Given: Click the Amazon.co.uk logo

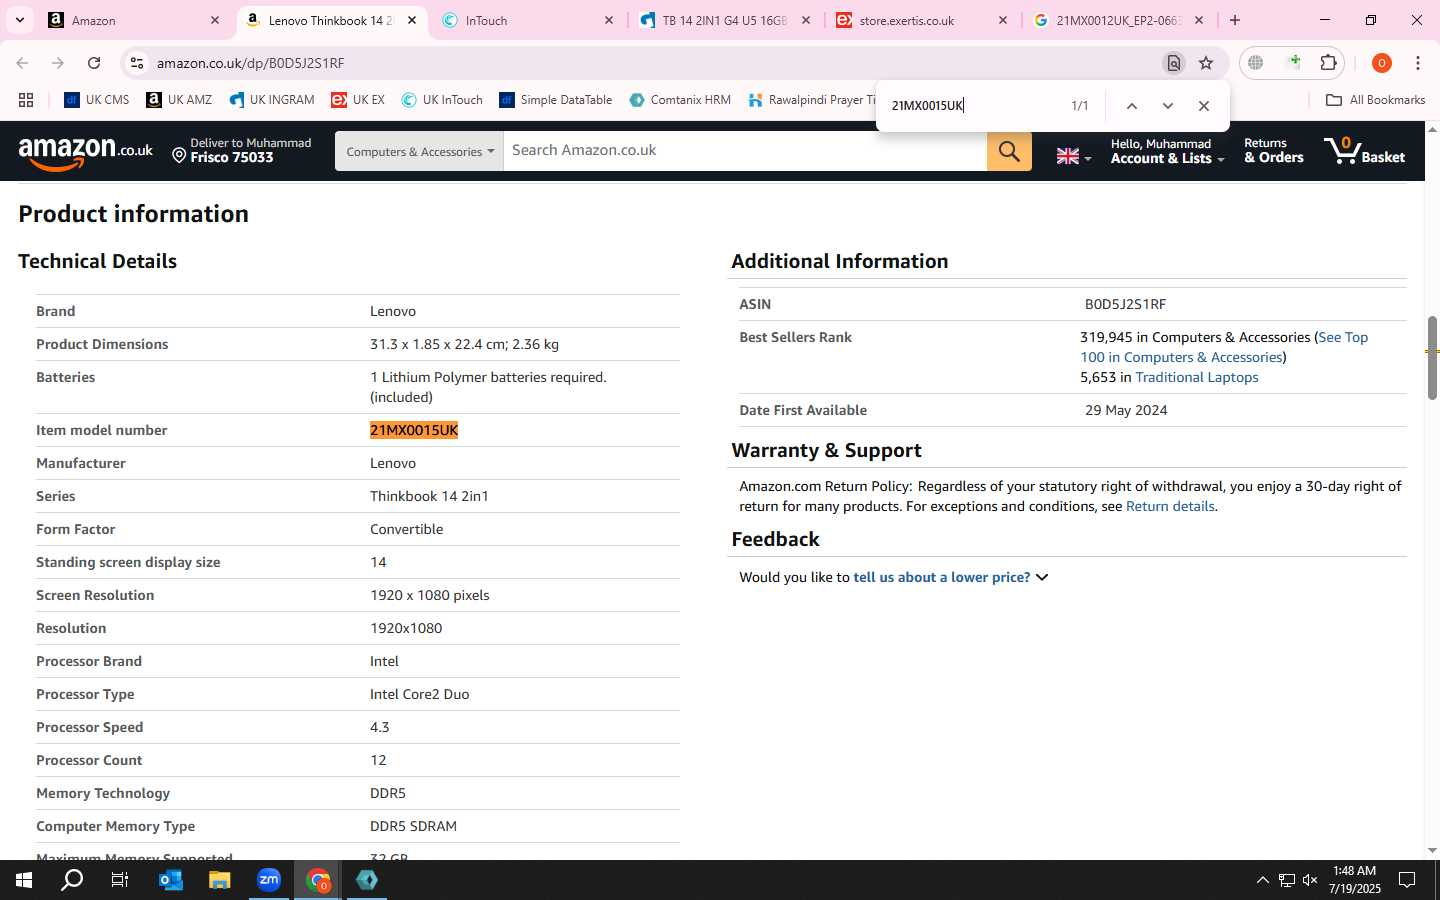Looking at the screenshot, I should point(86,151).
